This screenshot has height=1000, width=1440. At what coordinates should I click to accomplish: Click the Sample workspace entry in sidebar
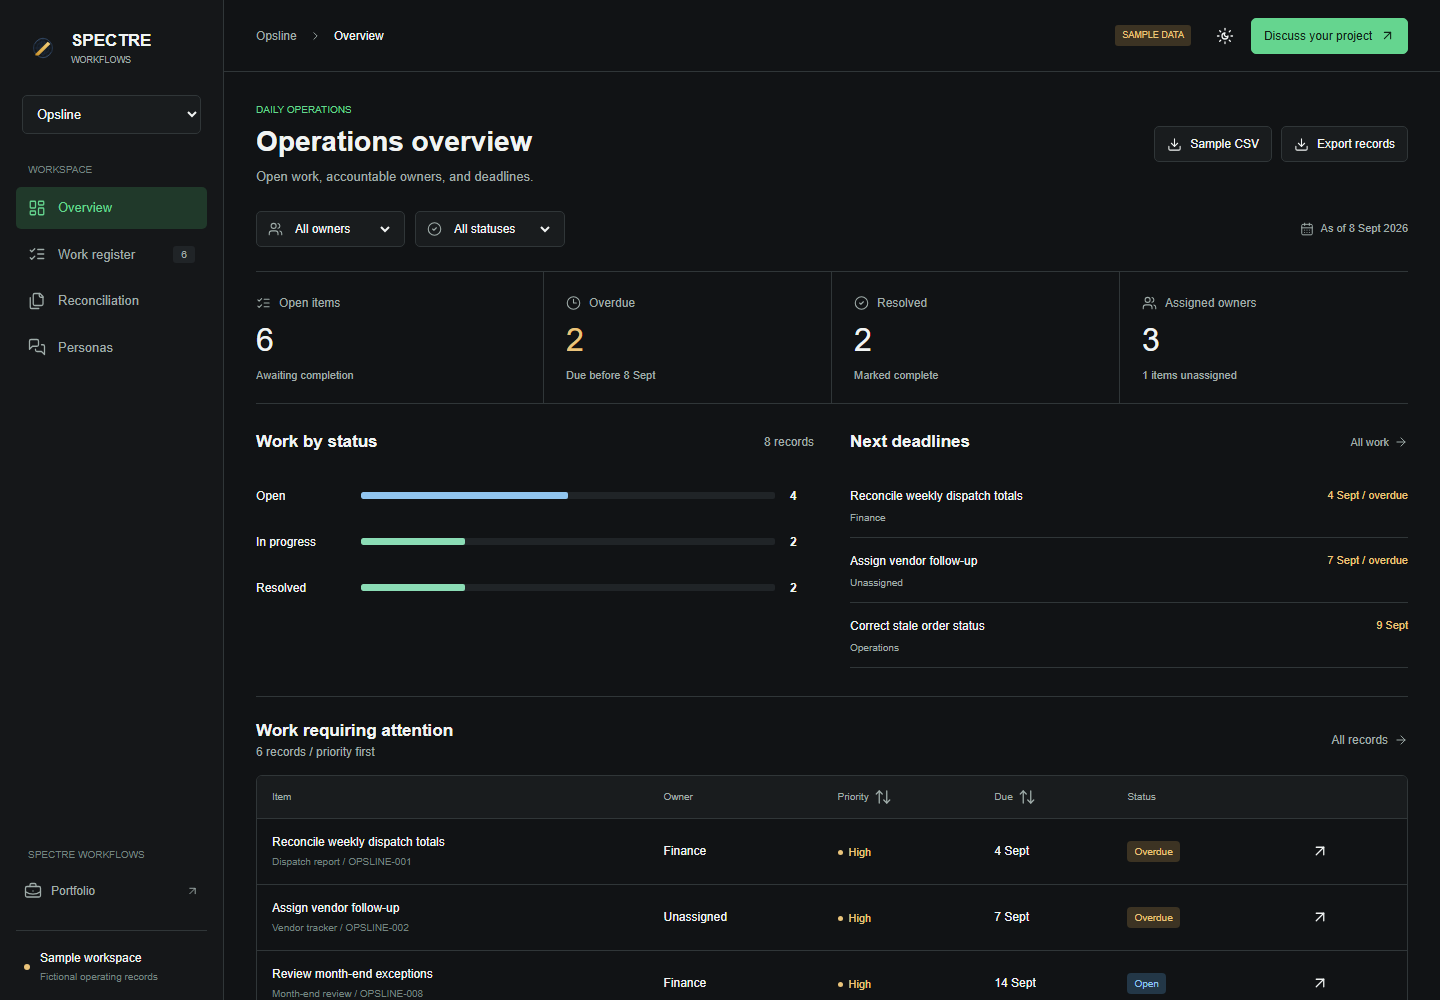[x=111, y=966]
